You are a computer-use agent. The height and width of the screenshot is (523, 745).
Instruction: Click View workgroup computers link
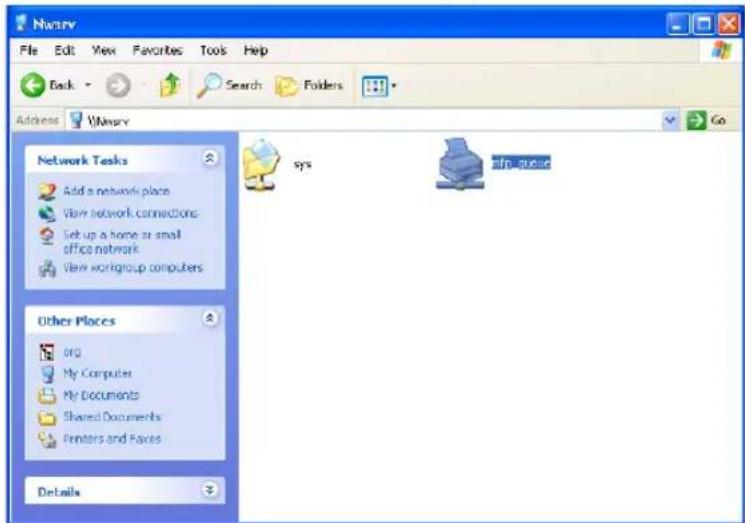click(133, 267)
